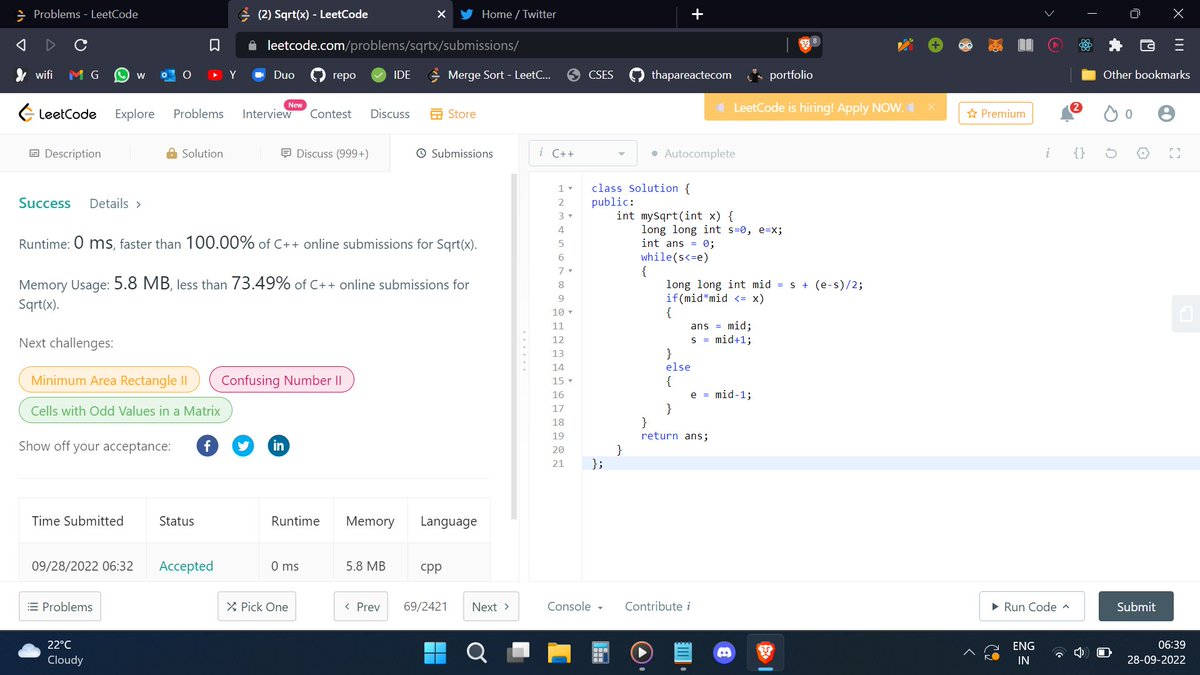Collapse code fold arrow on line 7

570,271
